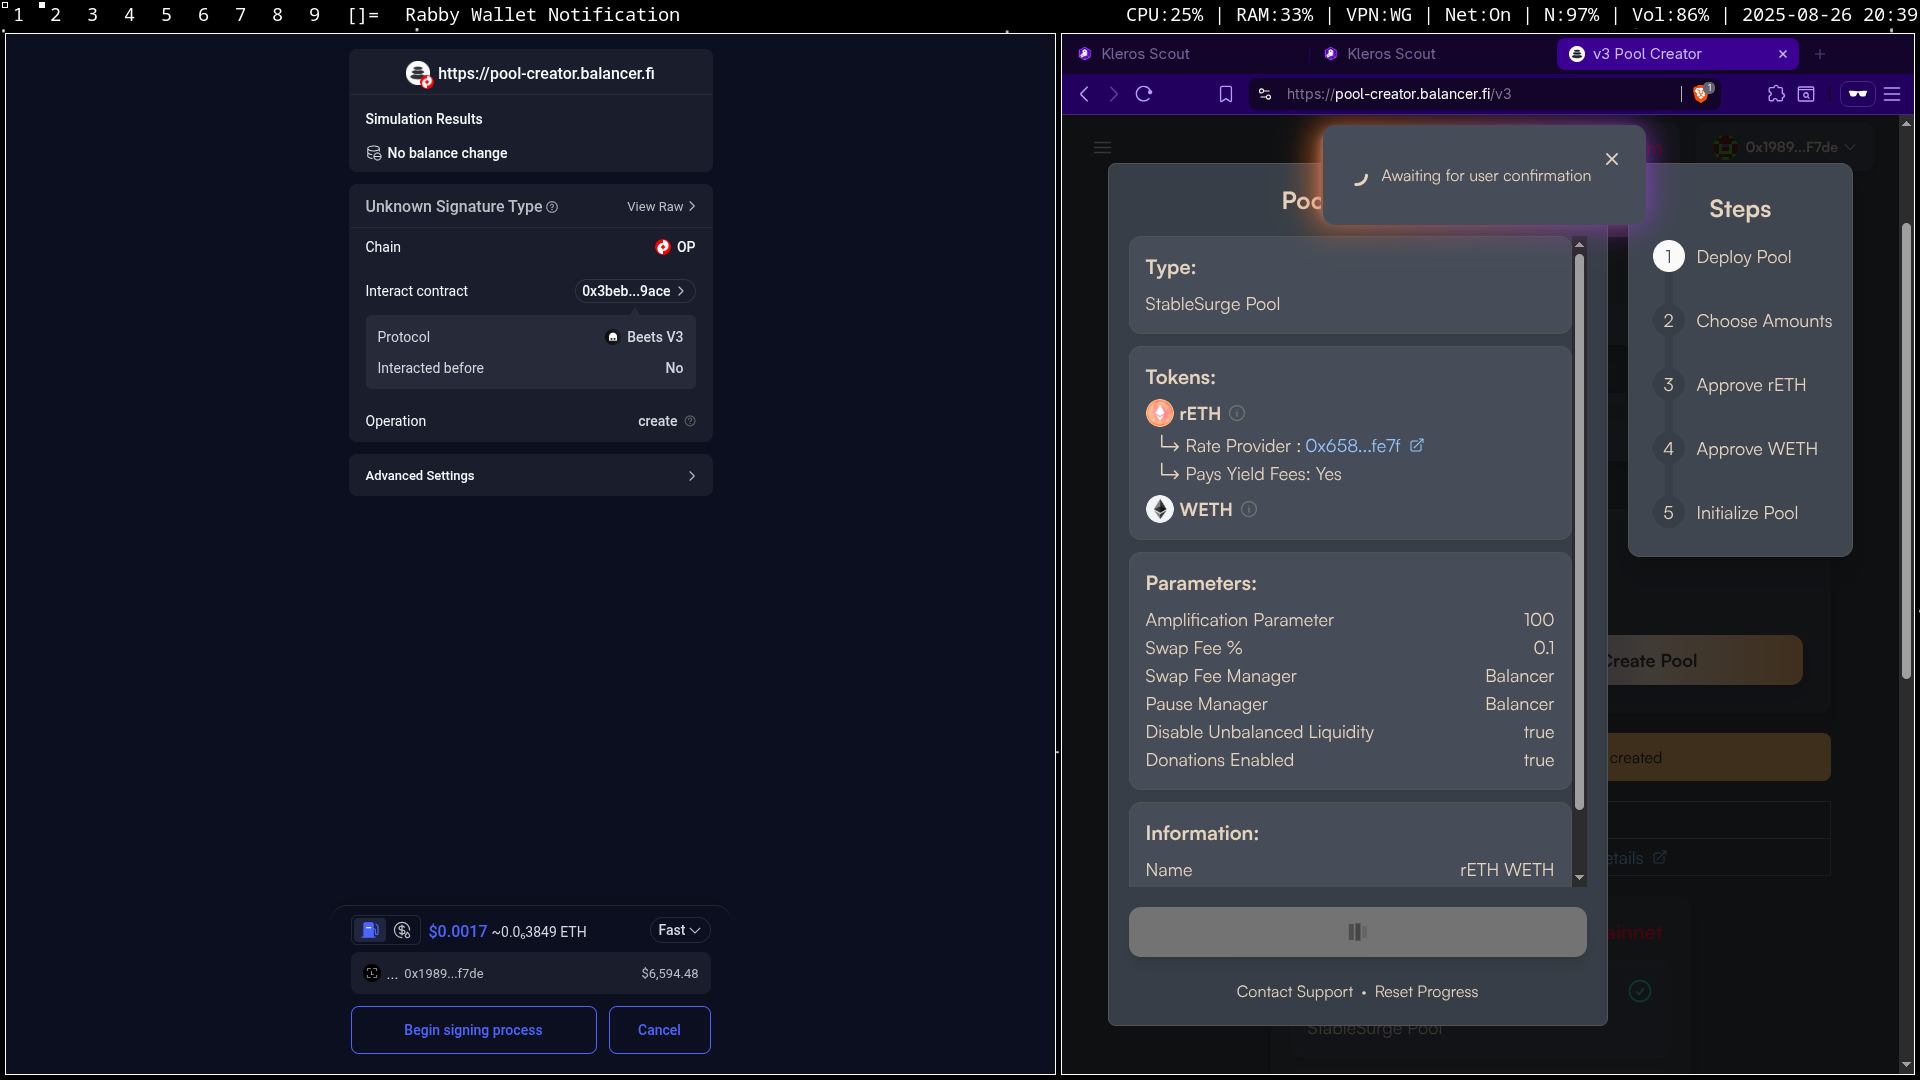Open browser extensions puzzle icon
Screen dimensions: 1920x1080
click(1776, 94)
